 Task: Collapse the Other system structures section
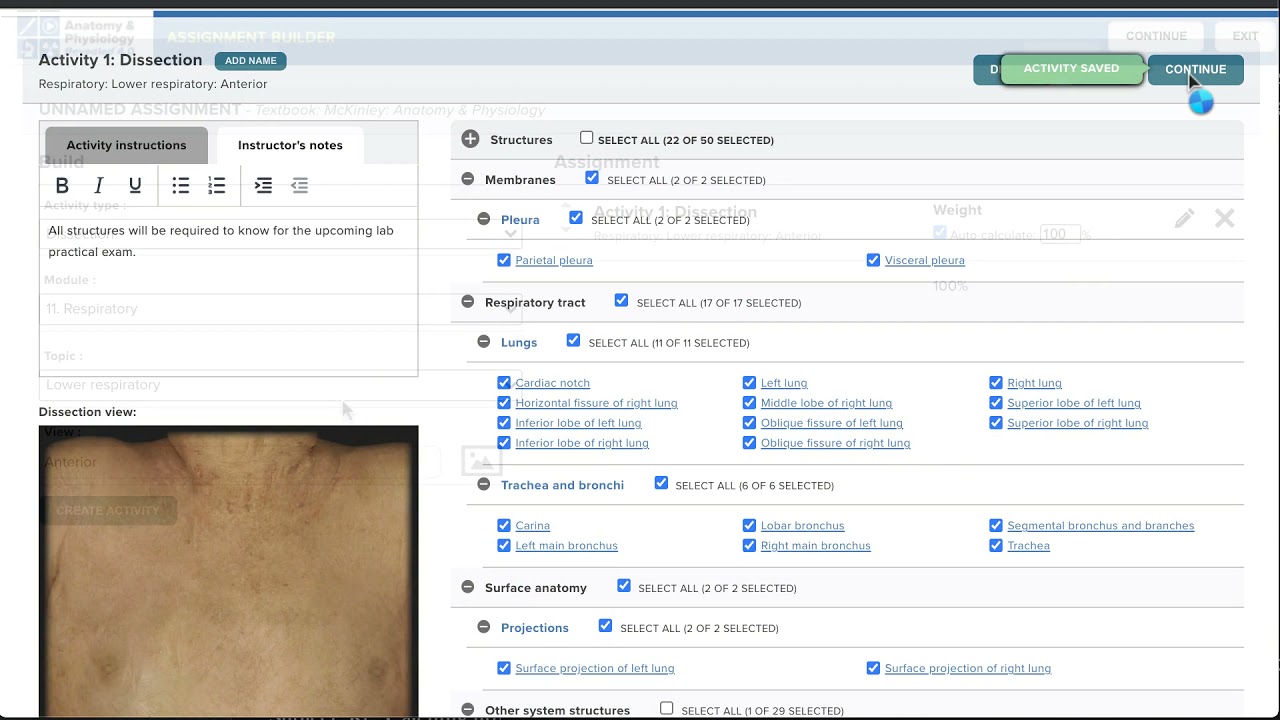467,710
